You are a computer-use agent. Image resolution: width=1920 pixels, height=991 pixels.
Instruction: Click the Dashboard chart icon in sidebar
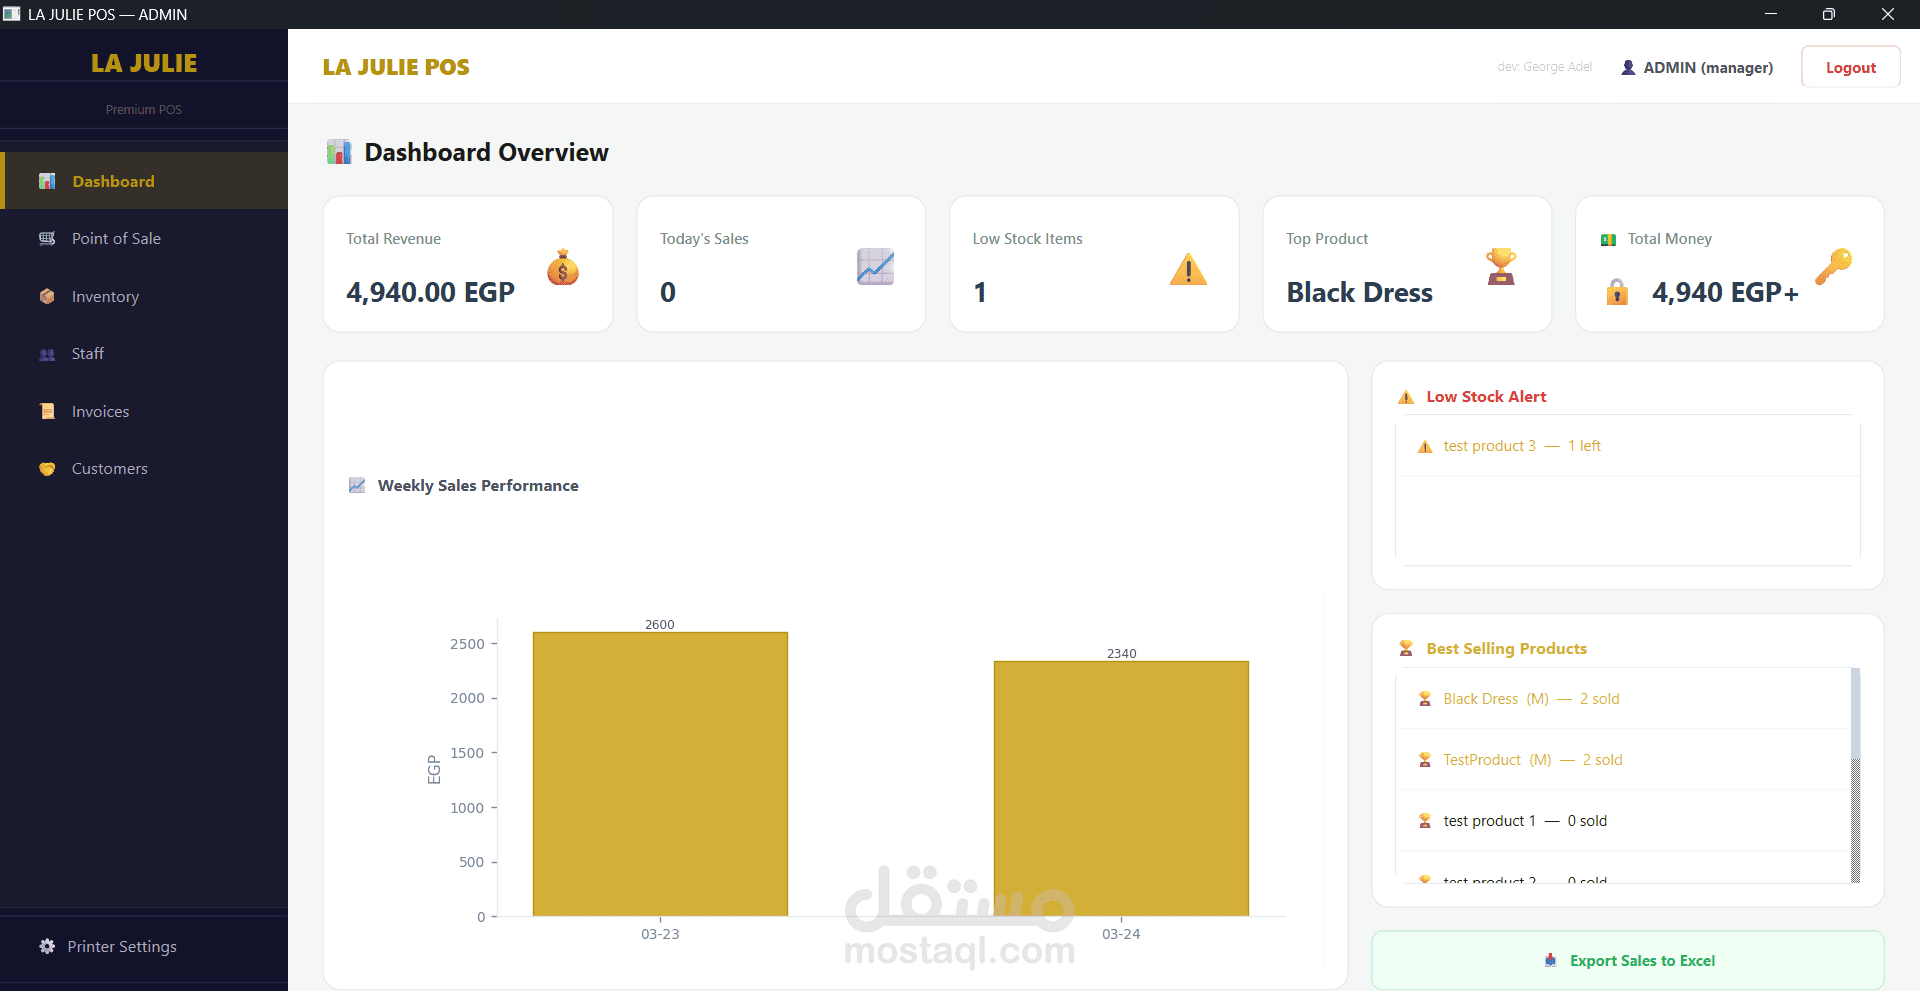[x=47, y=181]
